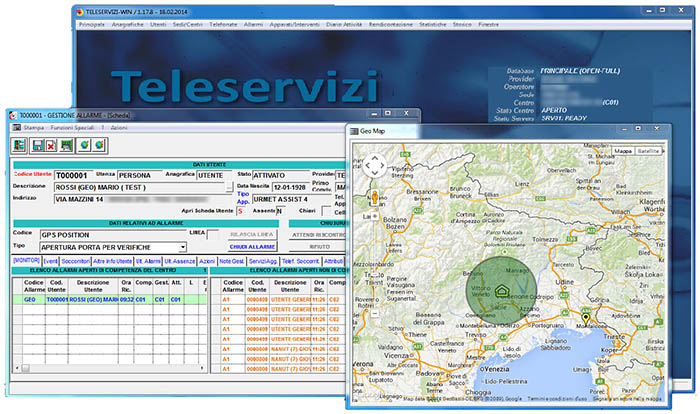700x414 pixels.
Task: Click the Descrizione field ROSSI (GEO) MARIO
Action: click(139, 188)
